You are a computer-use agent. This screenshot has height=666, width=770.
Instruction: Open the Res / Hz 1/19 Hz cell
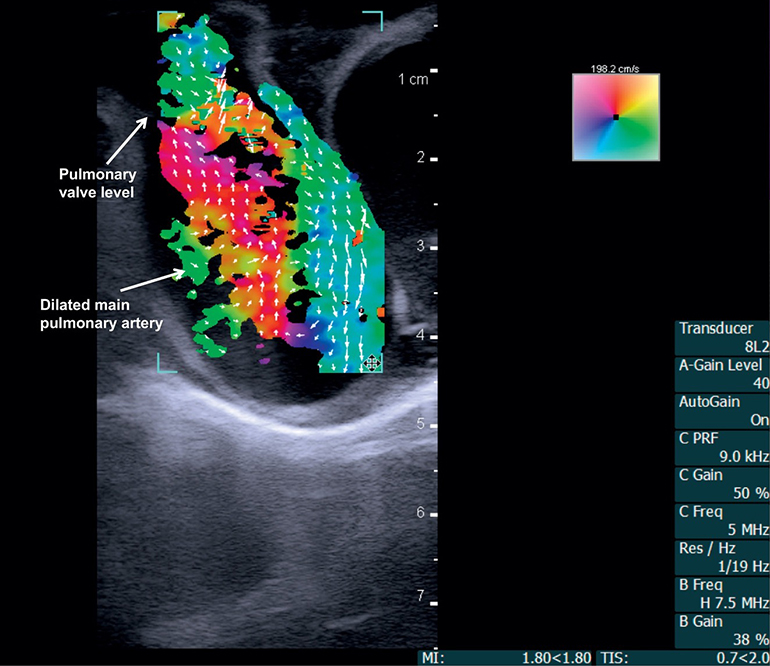(x=722, y=558)
